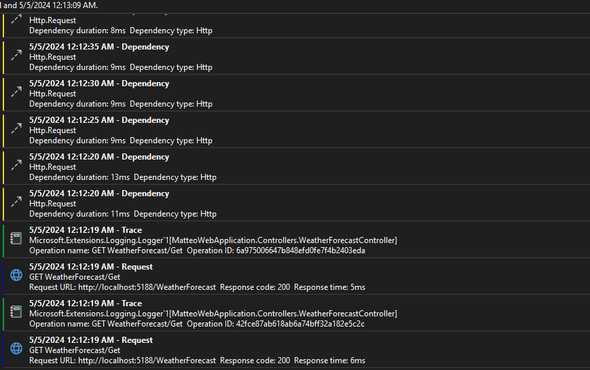Click "GET WeatherForecast/Get" line above 5ms response
The image size is (590, 370).
point(75,277)
